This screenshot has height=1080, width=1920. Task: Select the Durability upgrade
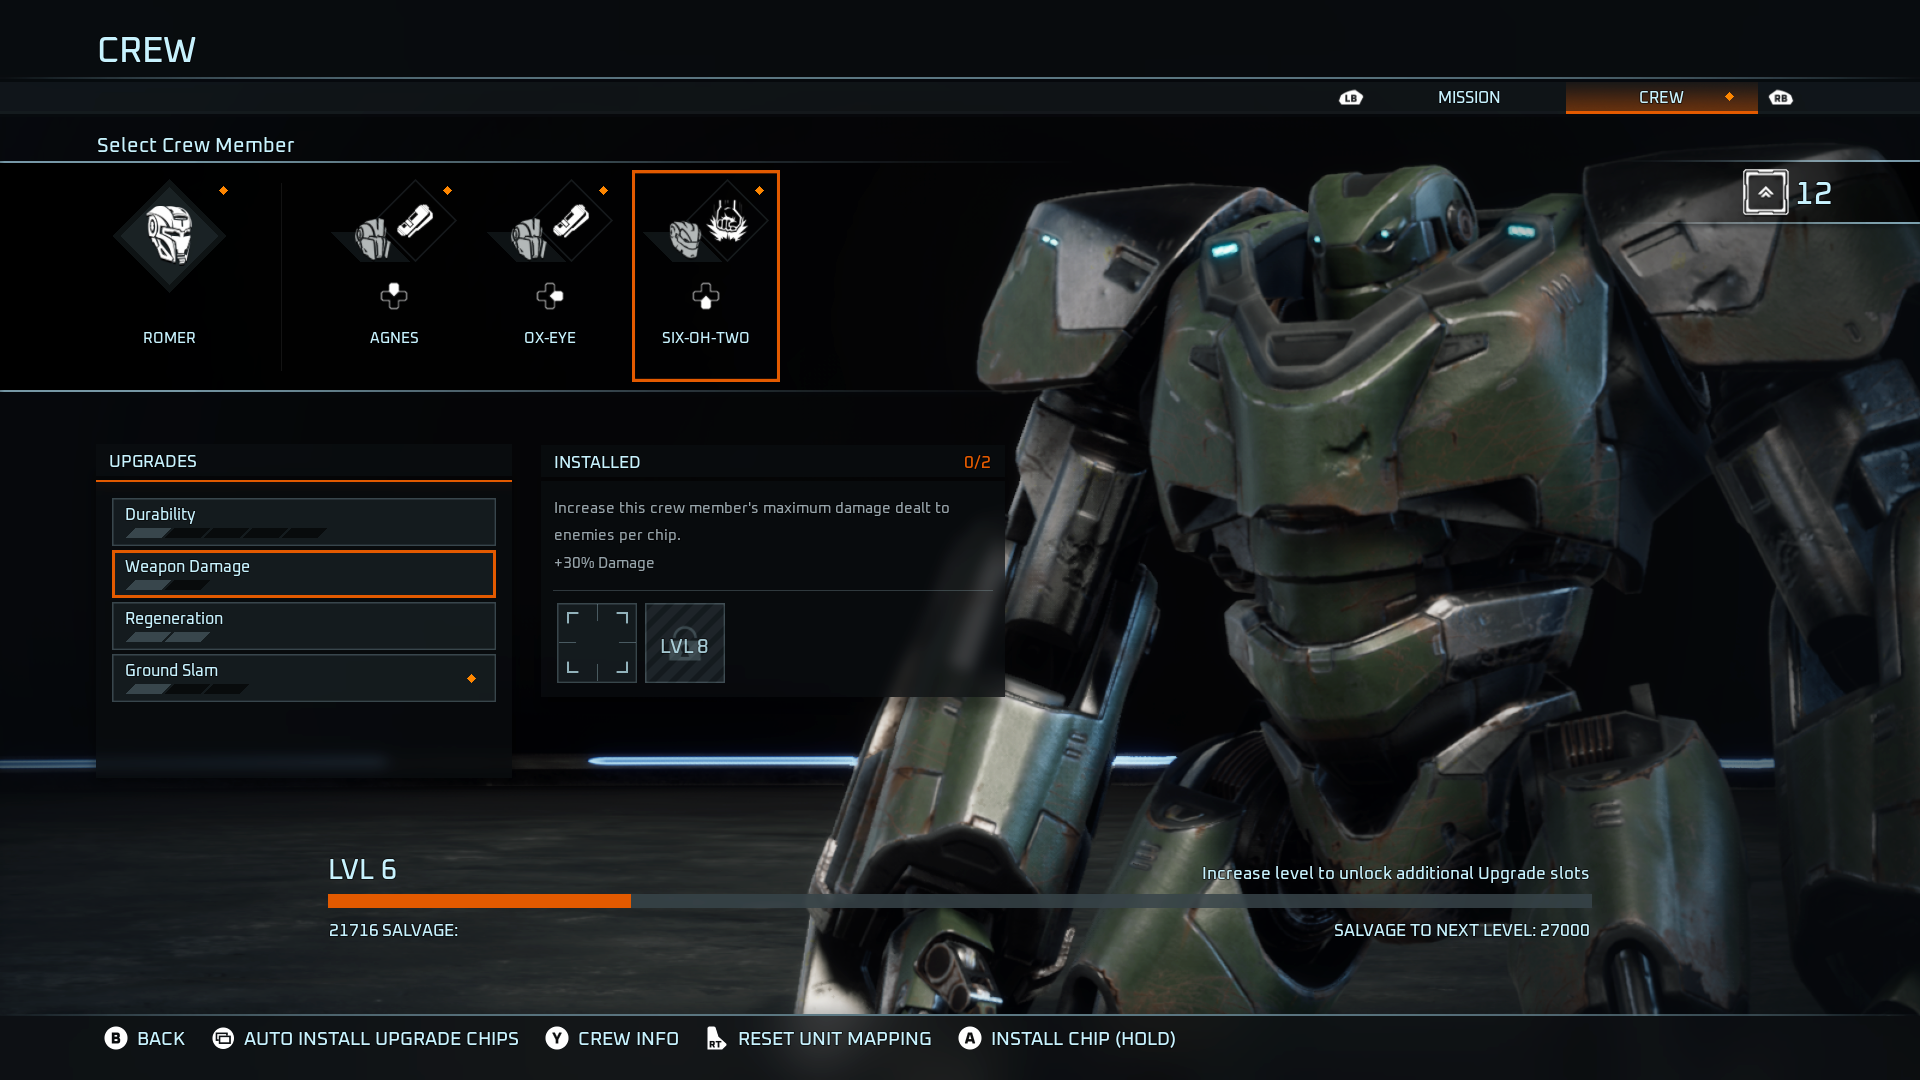point(303,521)
